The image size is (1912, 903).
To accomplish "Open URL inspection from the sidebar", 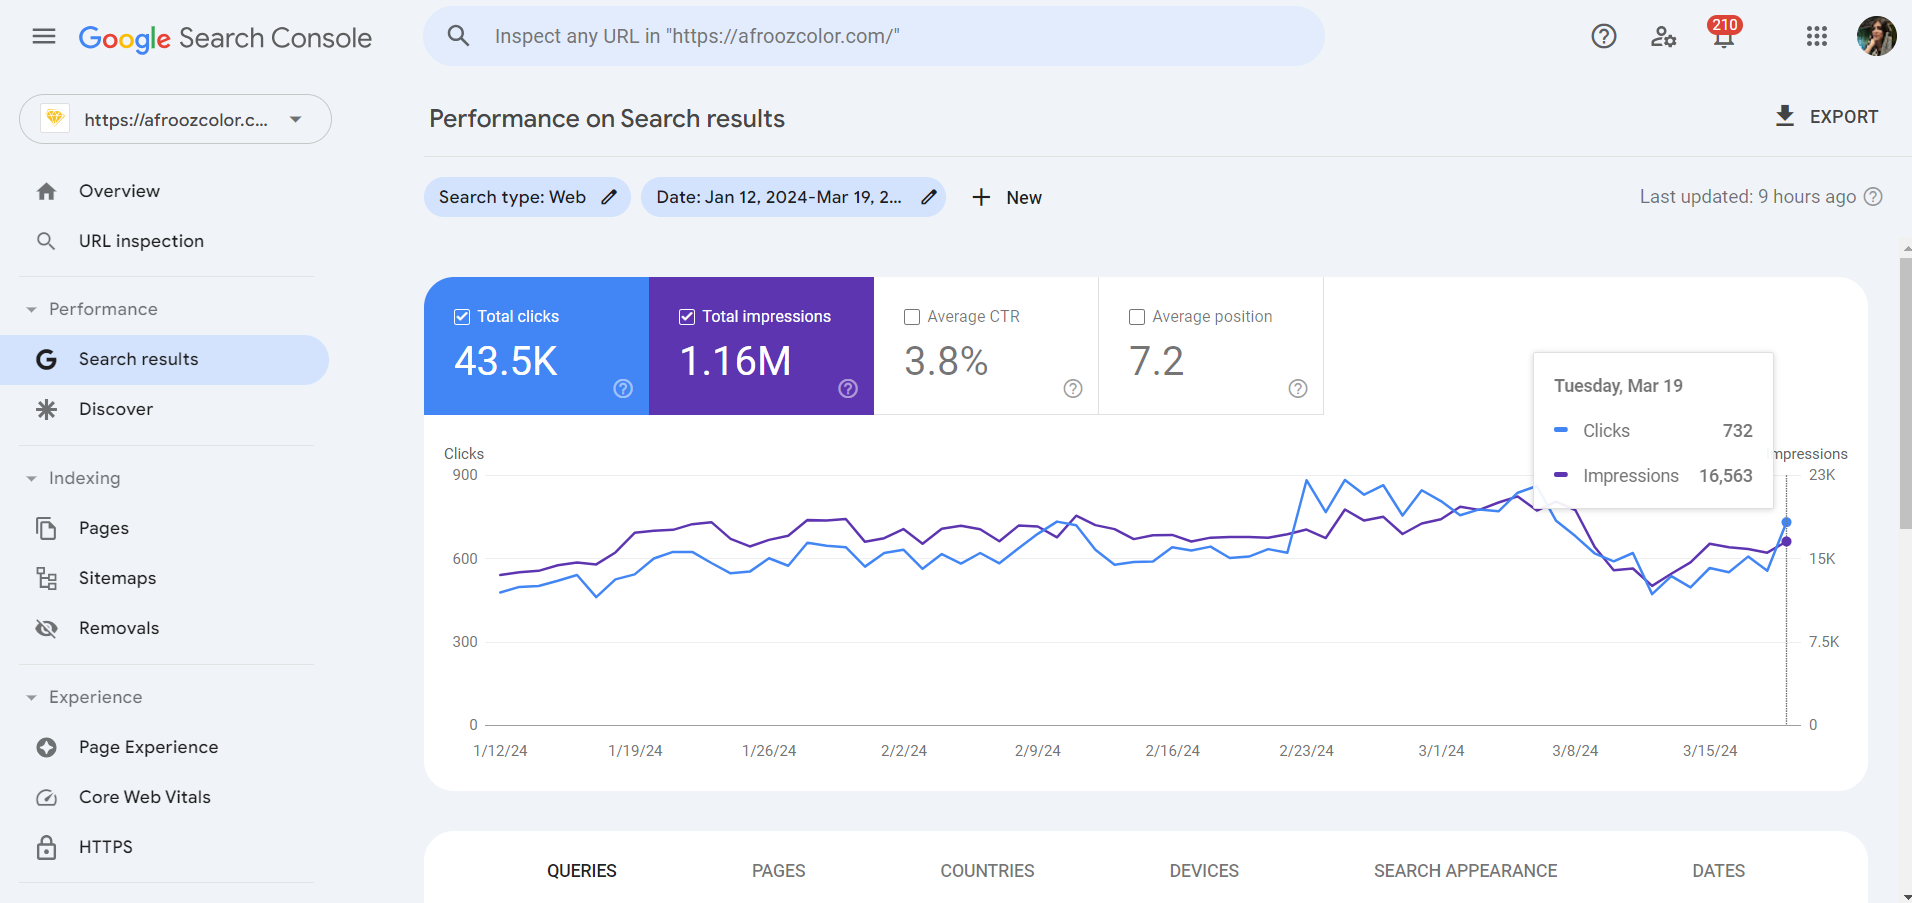I will point(140,240).
